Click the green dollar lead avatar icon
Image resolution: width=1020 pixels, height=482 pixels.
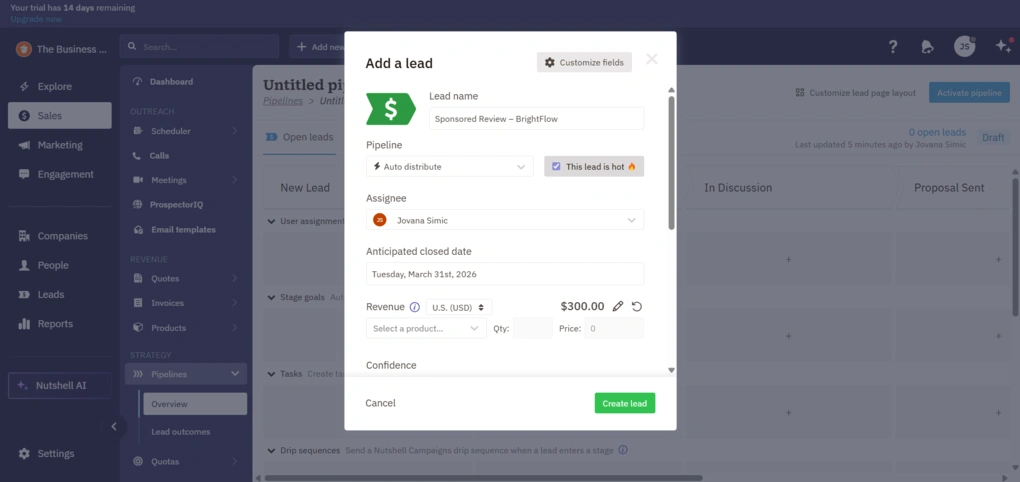point(391,109)
